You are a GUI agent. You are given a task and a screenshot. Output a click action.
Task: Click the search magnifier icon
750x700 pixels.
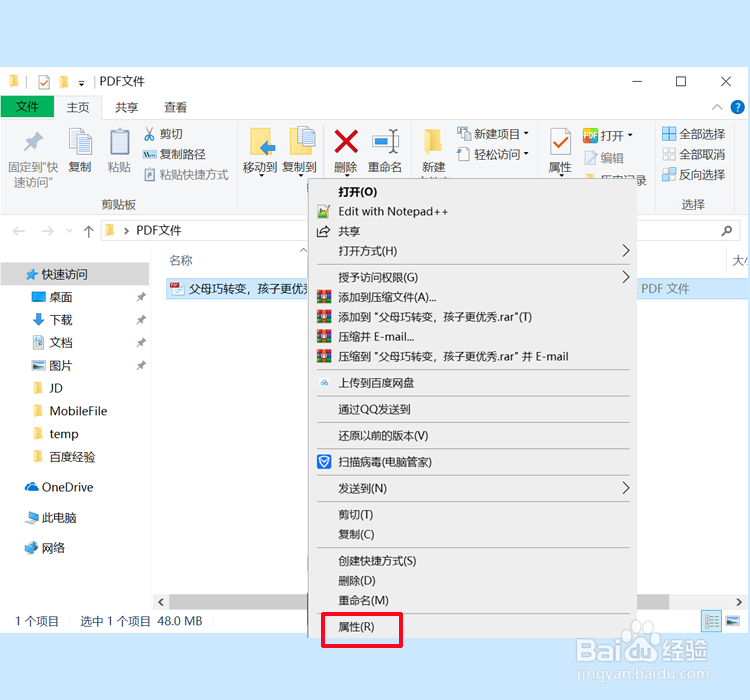(x=727, y=231)
